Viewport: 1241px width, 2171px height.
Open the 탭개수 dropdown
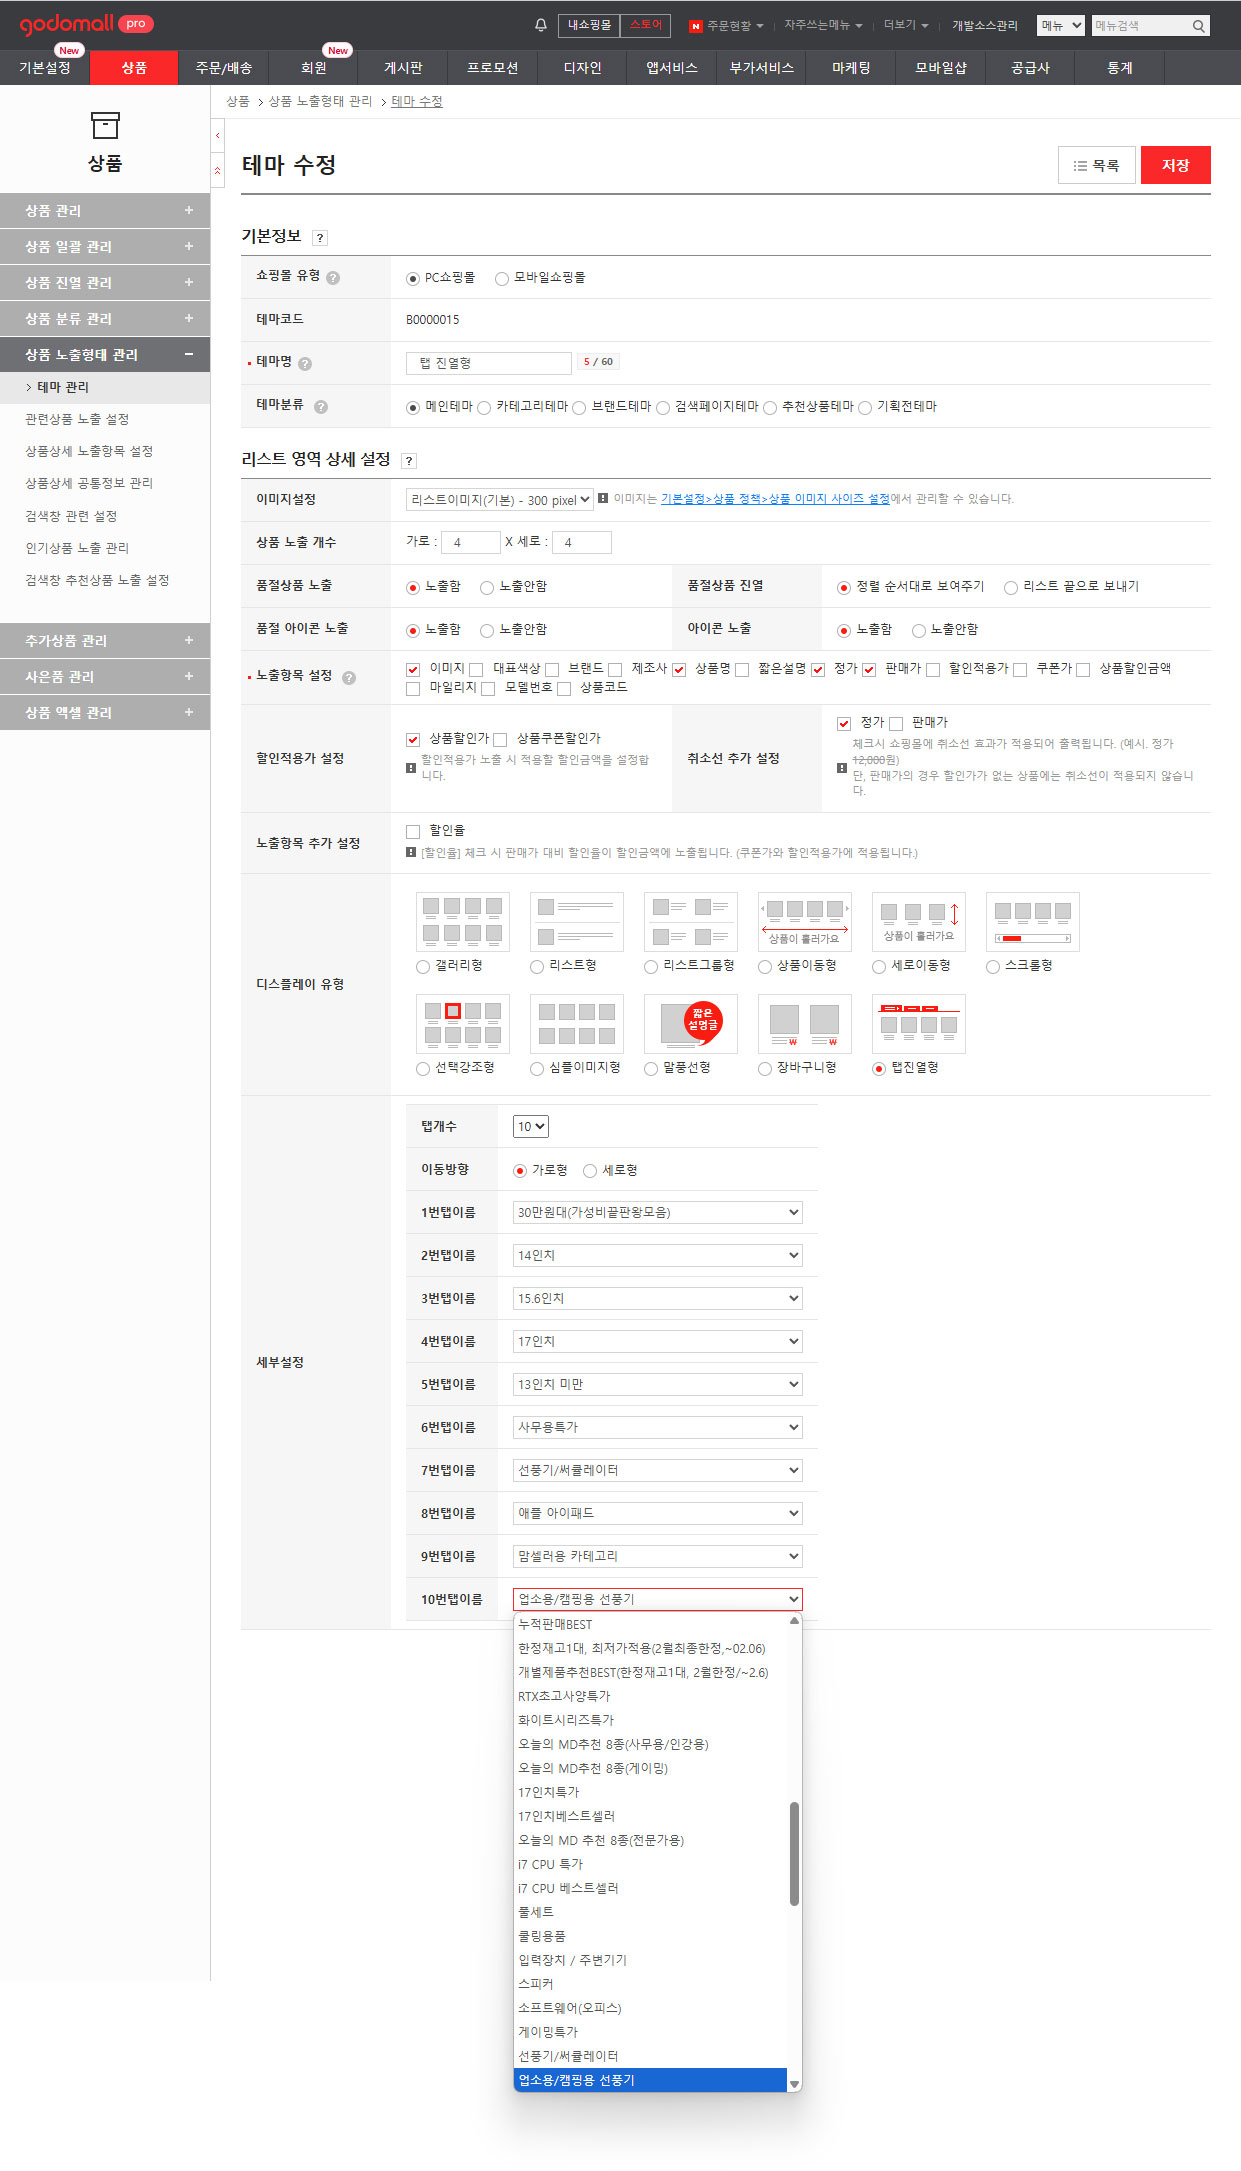coord(531,1127)
